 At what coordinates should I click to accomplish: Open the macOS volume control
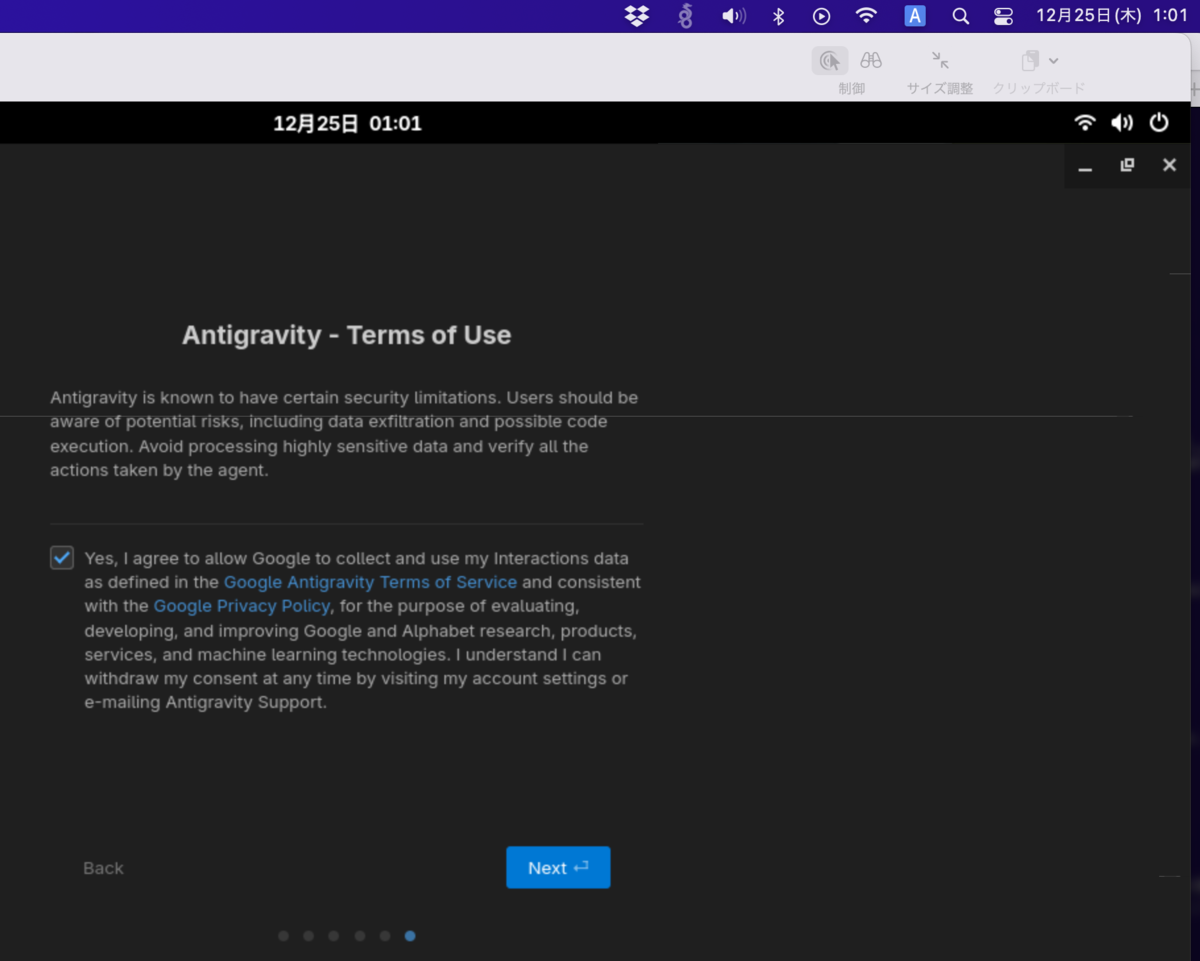click(733, 16)
